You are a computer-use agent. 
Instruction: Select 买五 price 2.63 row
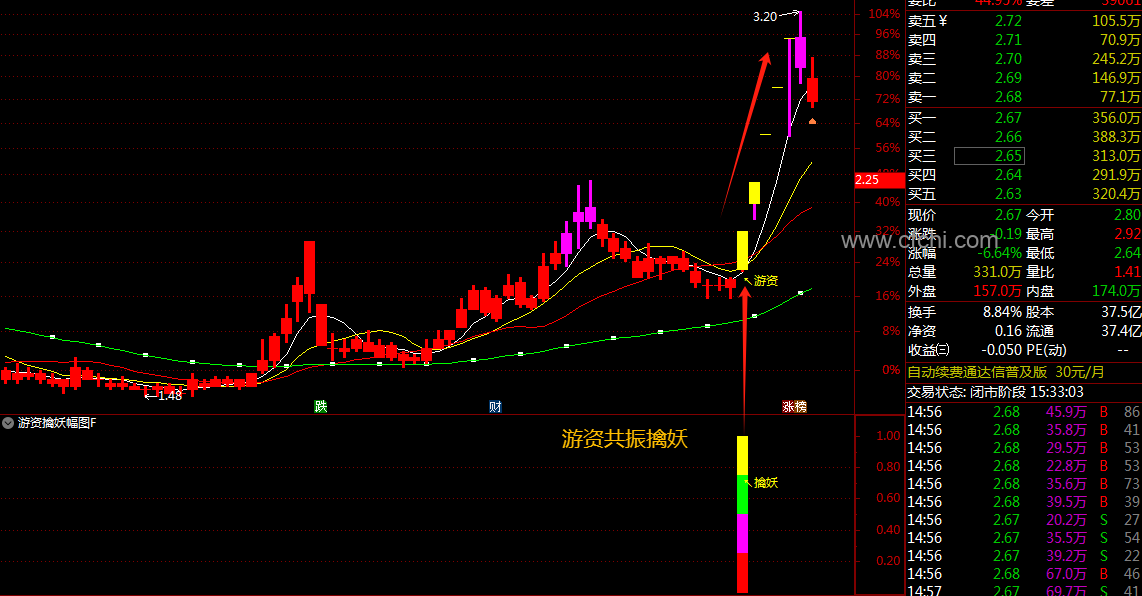(1023, 194)
